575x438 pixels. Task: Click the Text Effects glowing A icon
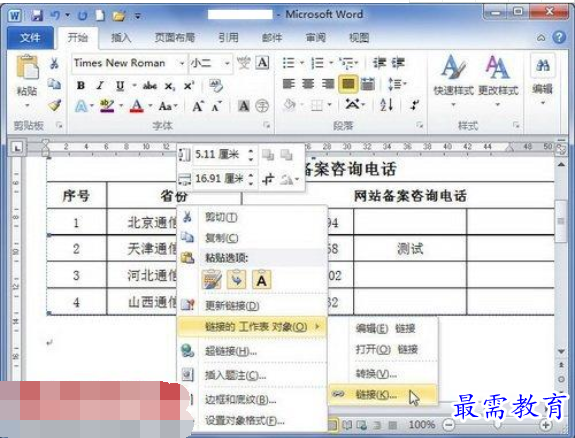[81, 106]
